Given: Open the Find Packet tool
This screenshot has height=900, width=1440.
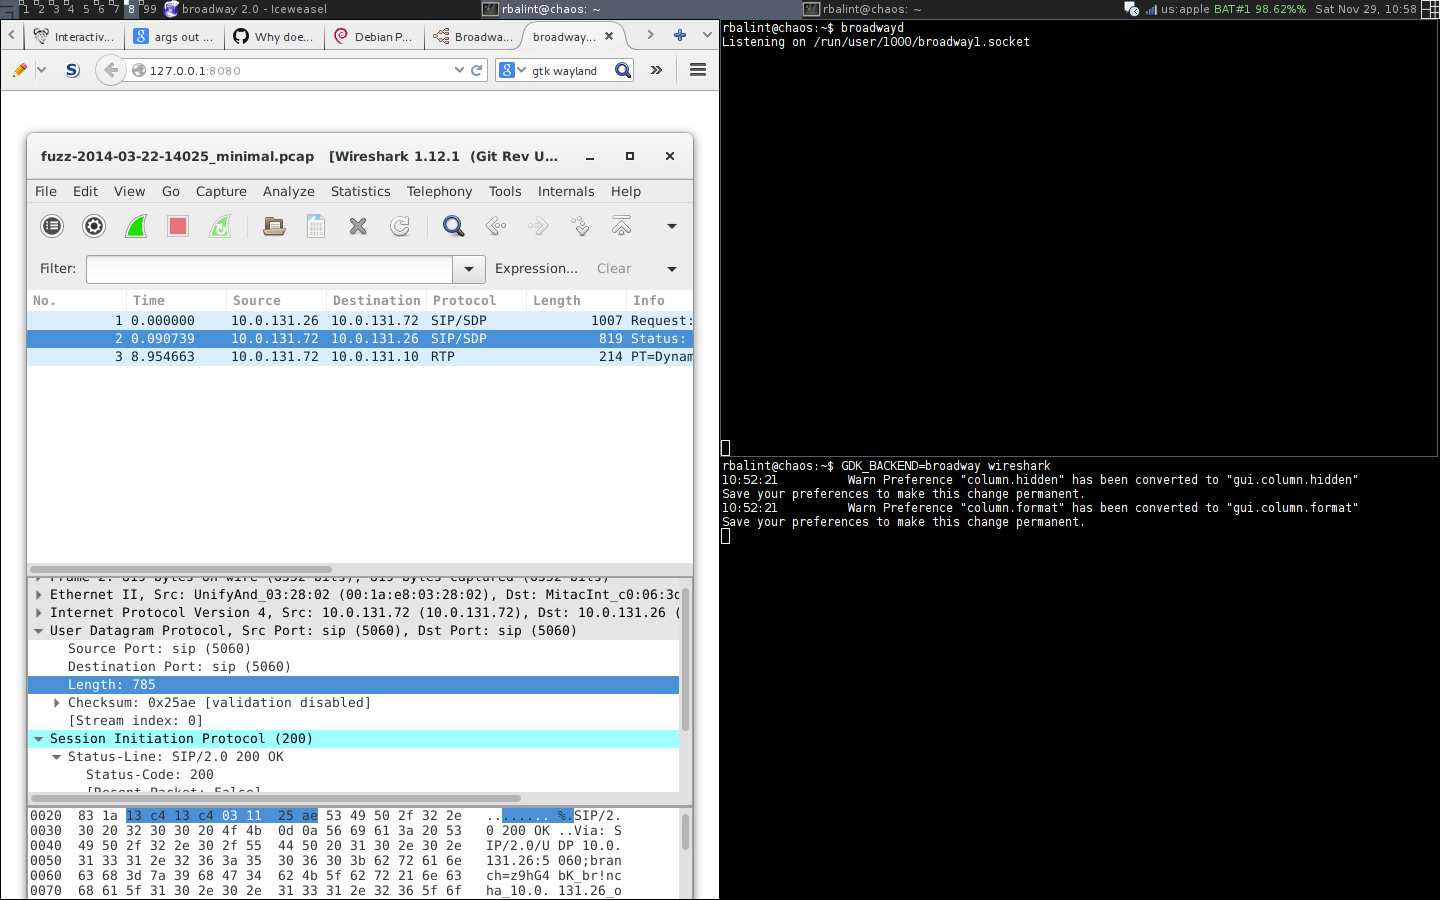Looking at the screenshot, I should [453, 226].
